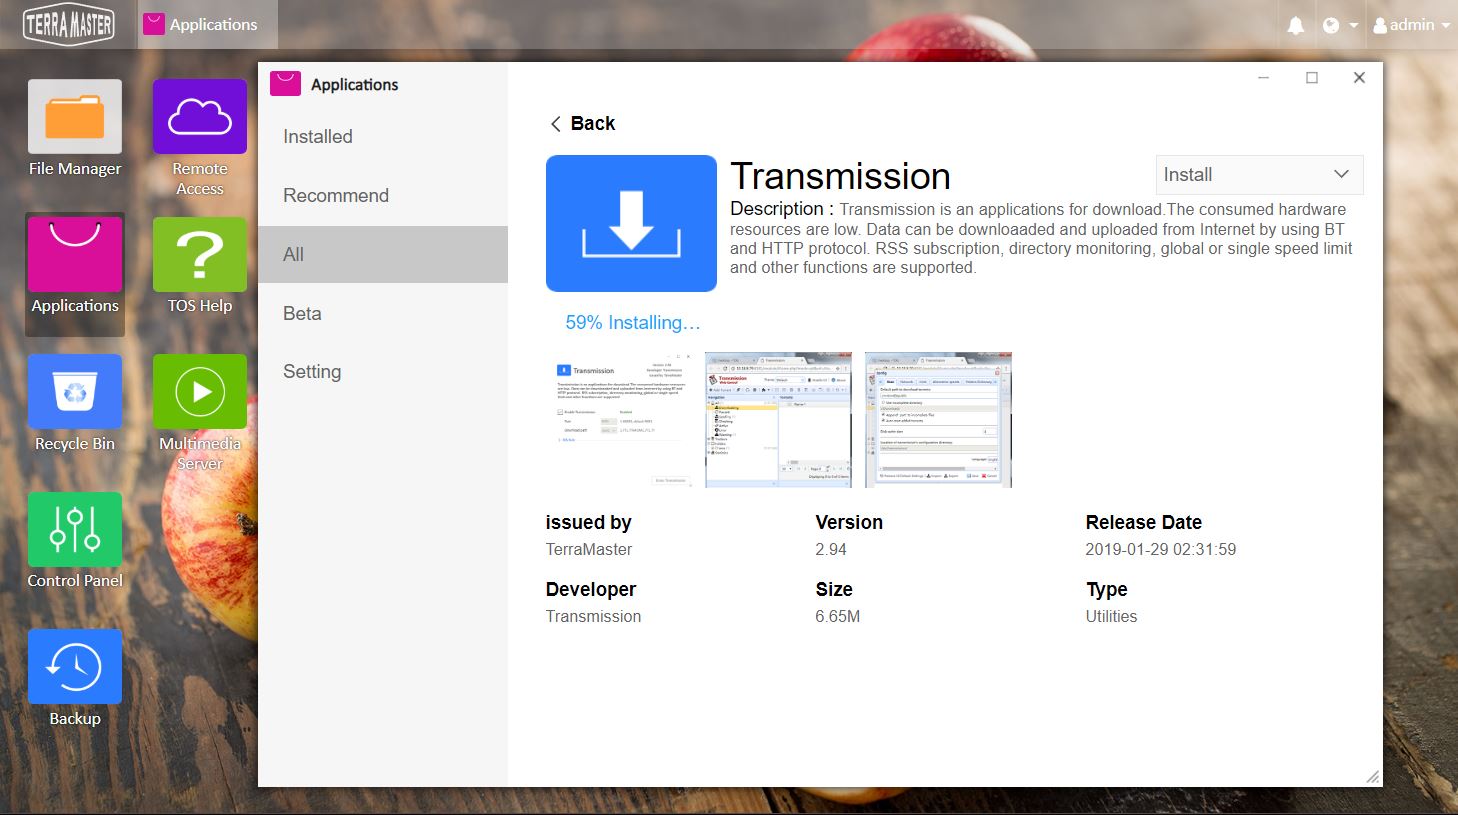Select the Recommend category
The height and width of the screenshot is (815, 1458).
point(336,196)
